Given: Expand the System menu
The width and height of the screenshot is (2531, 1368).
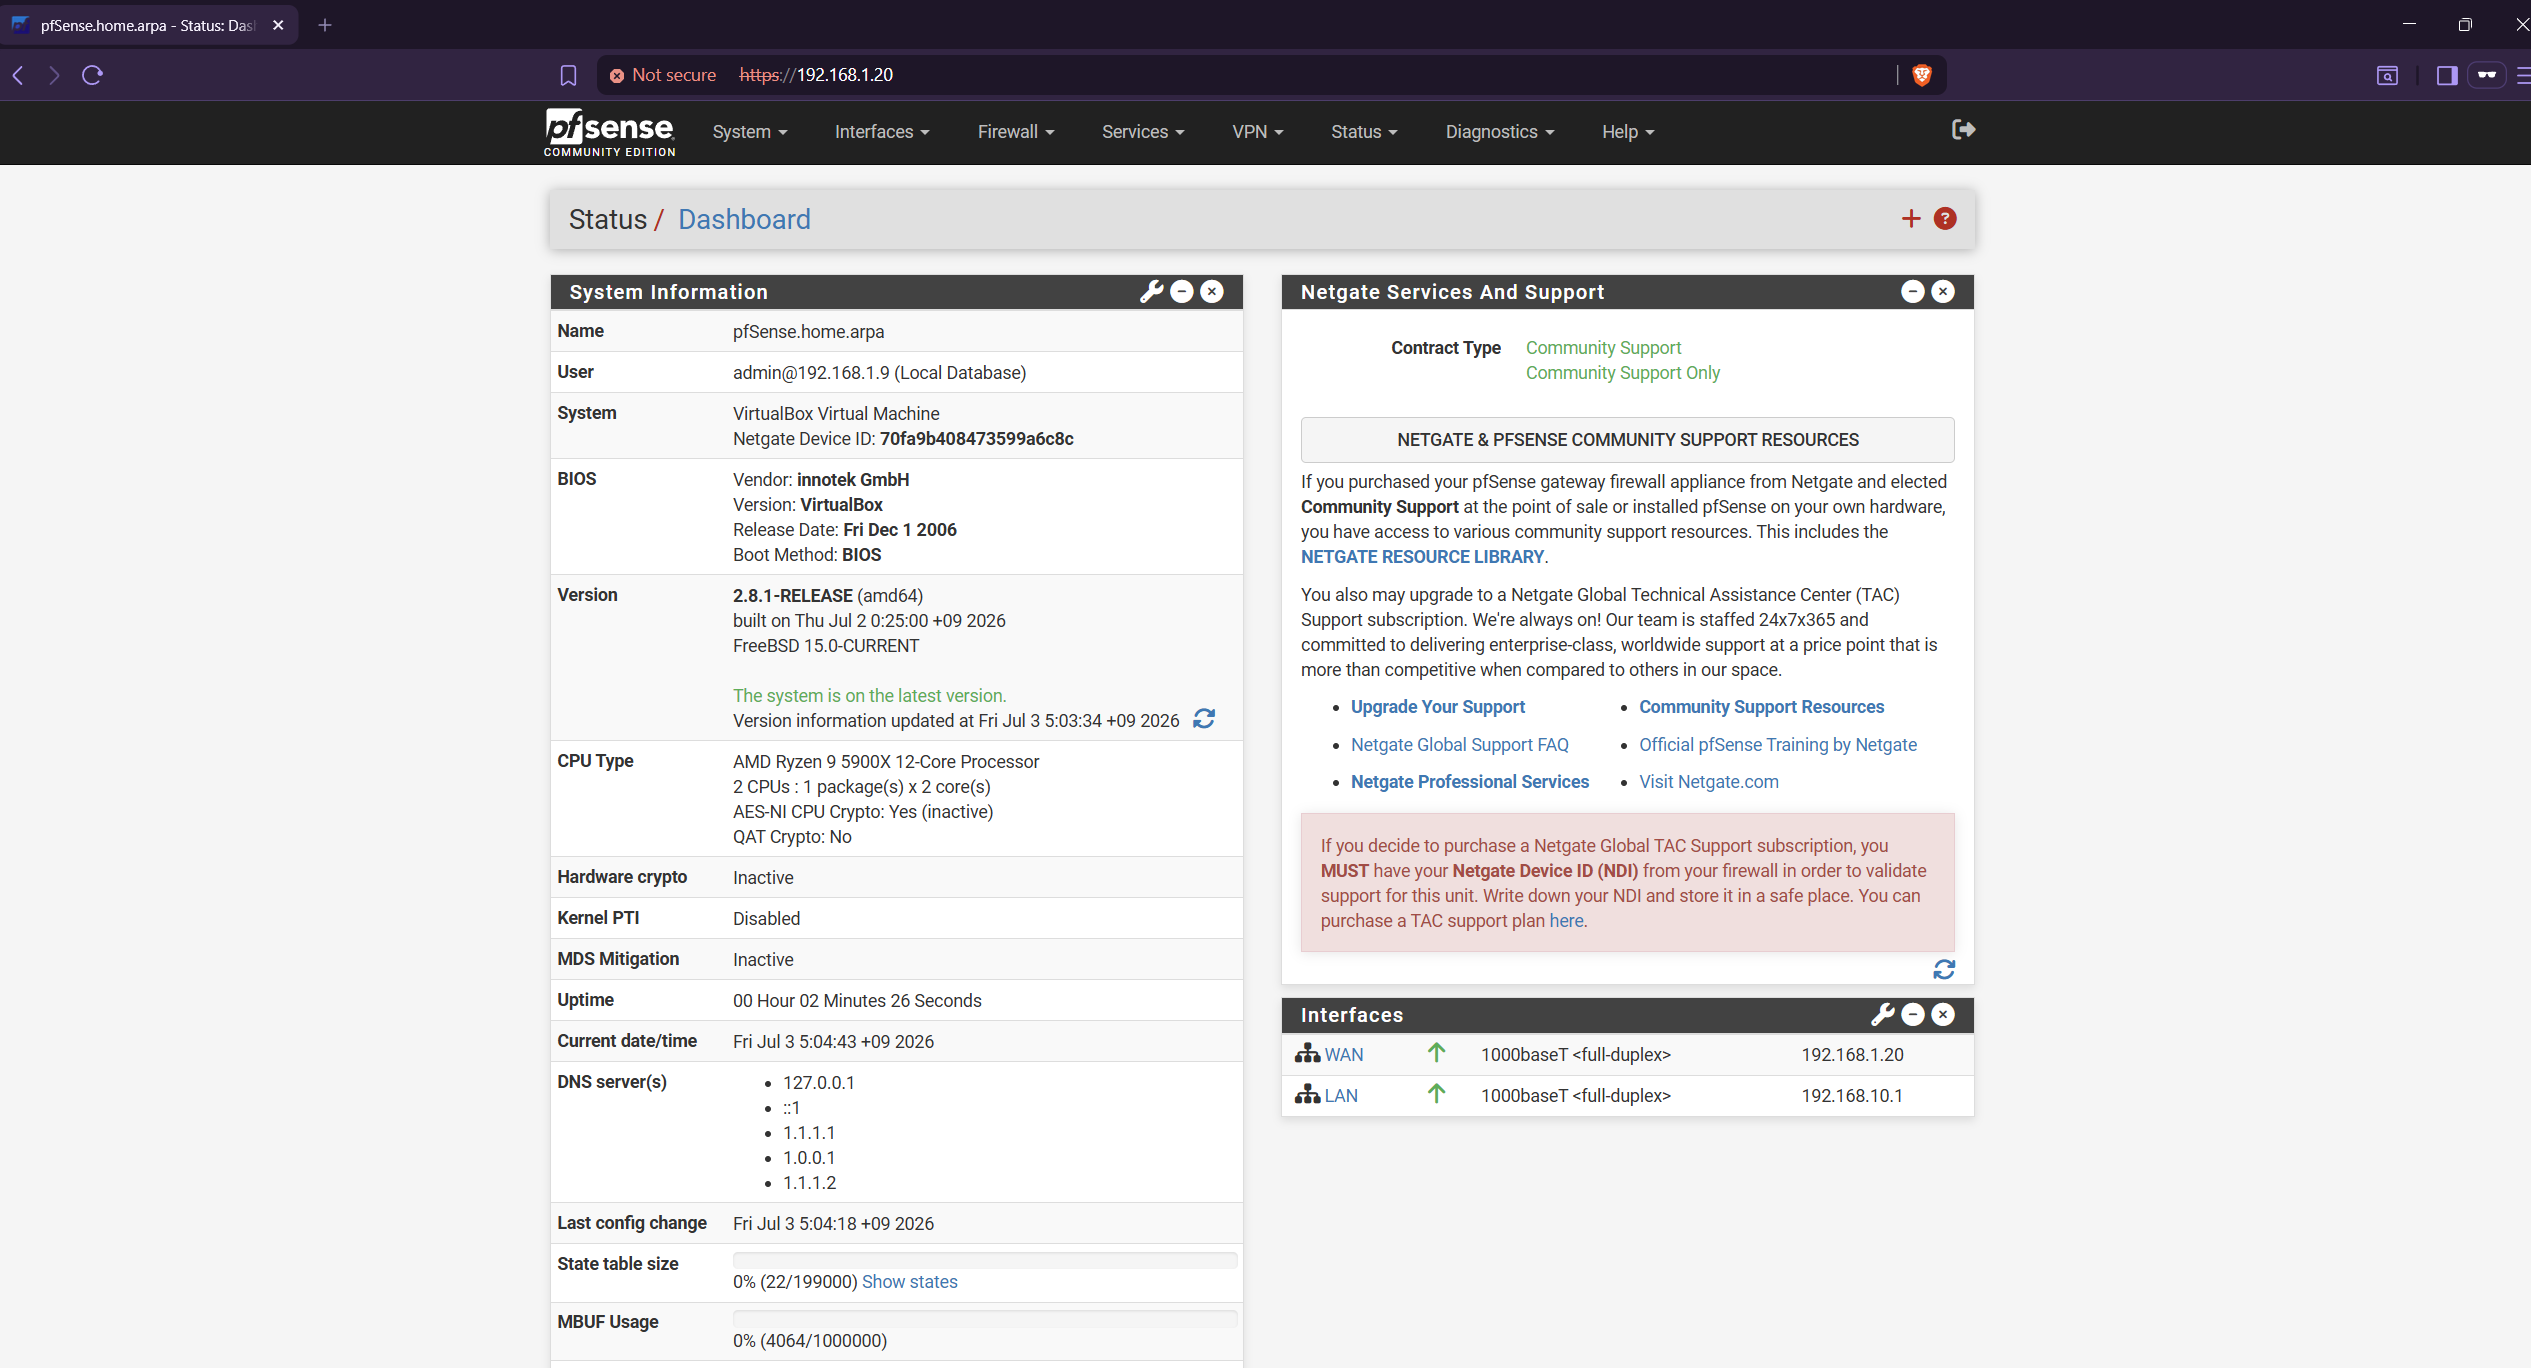Looking at the screenshot, I should pos(750,132).
